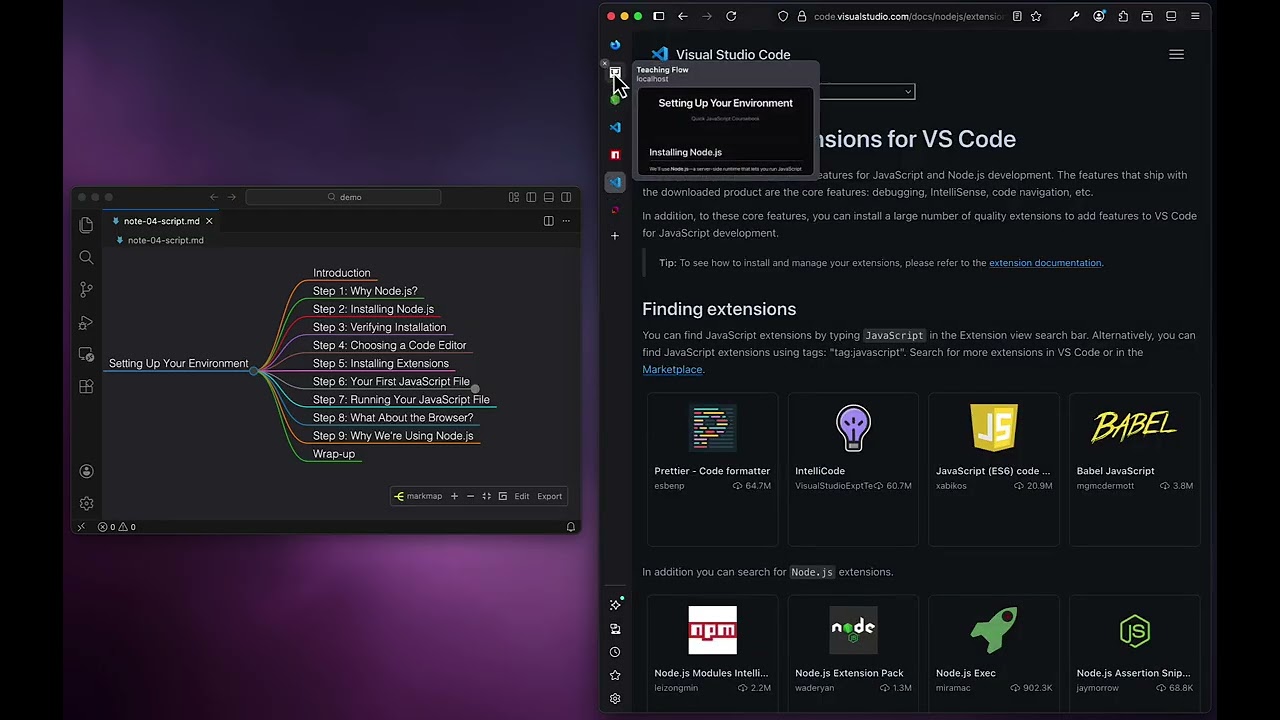Zoom out the markmap with the minus icon

[470, 496]
